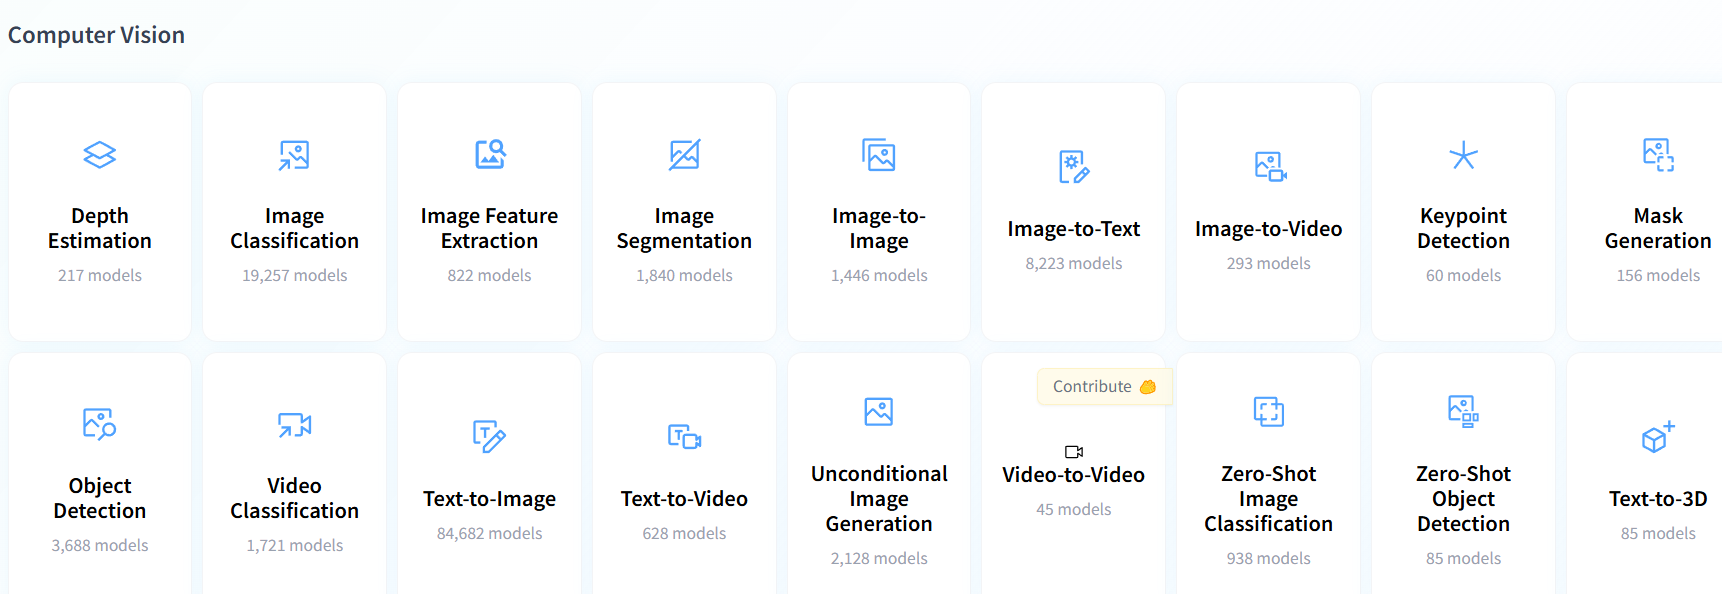
Task: Click the hugging face emoji on Contribute
Action: [1148, 387]
